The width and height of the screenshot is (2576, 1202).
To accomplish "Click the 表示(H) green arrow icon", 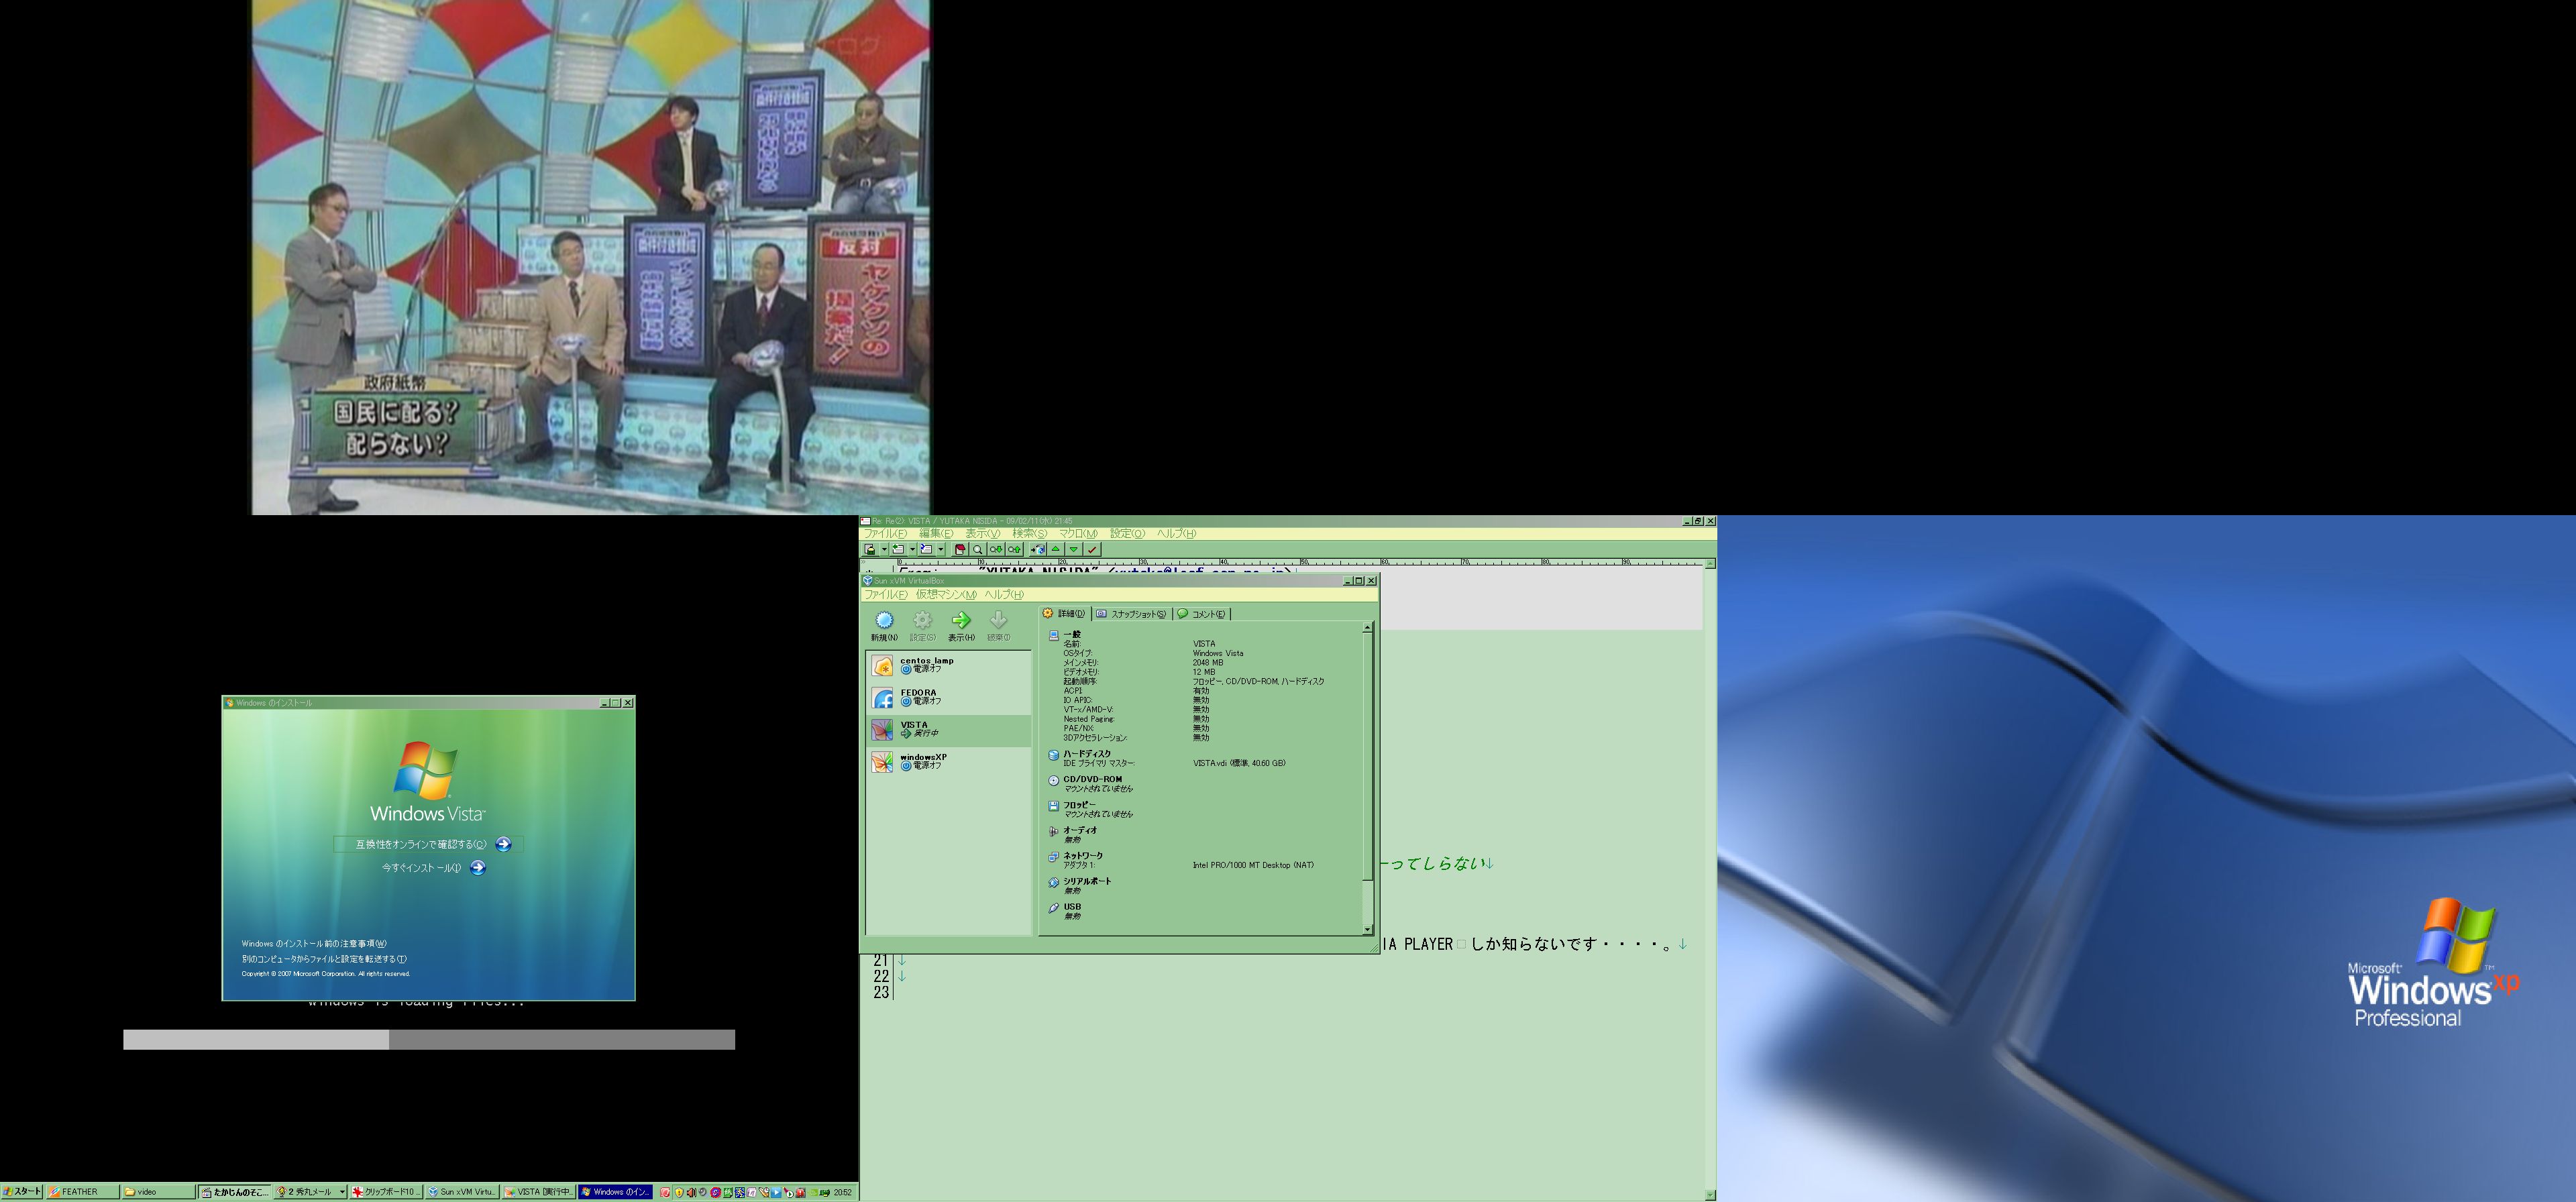I will [961, 621].
